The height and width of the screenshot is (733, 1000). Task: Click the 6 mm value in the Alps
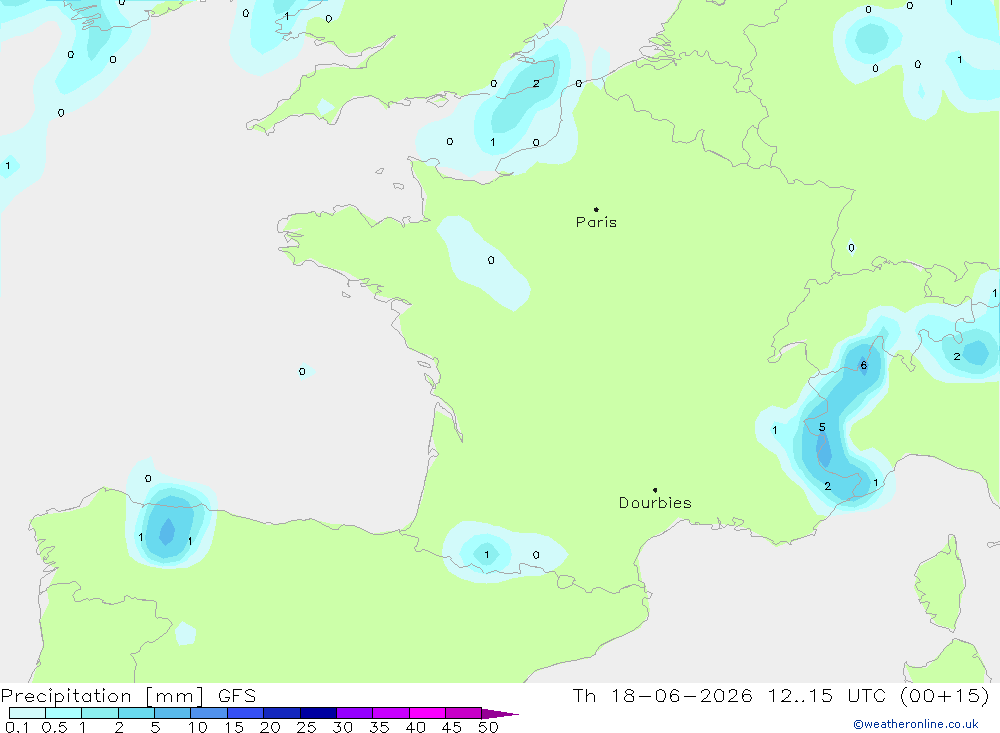tap(864, 366)
